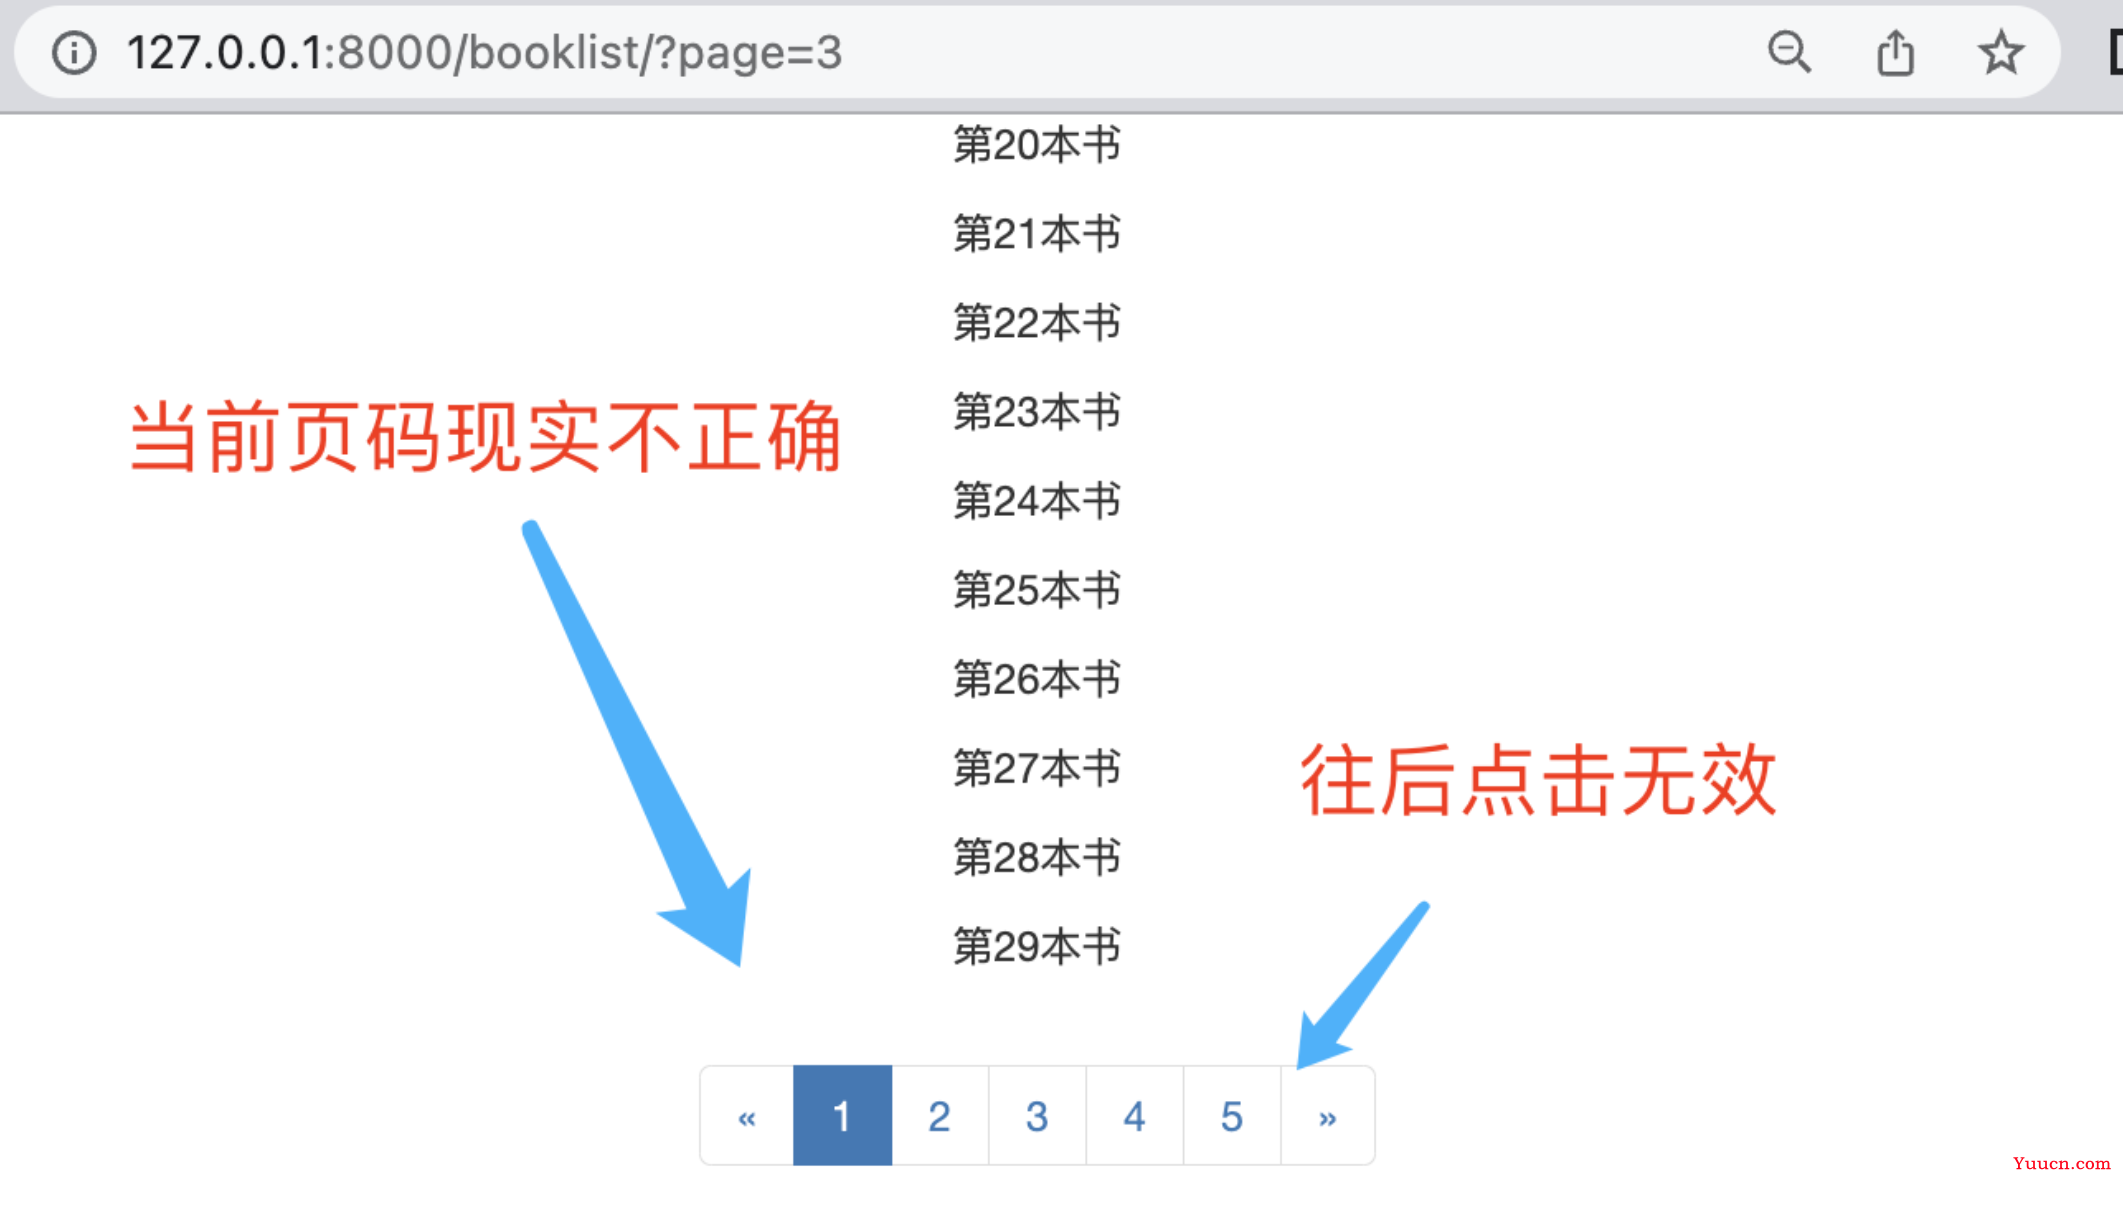The height and width of the screenshot is (1218, 2123).
Task: Click the previous page («) button
Action: pyautogui.click(x=745, y=1116)
